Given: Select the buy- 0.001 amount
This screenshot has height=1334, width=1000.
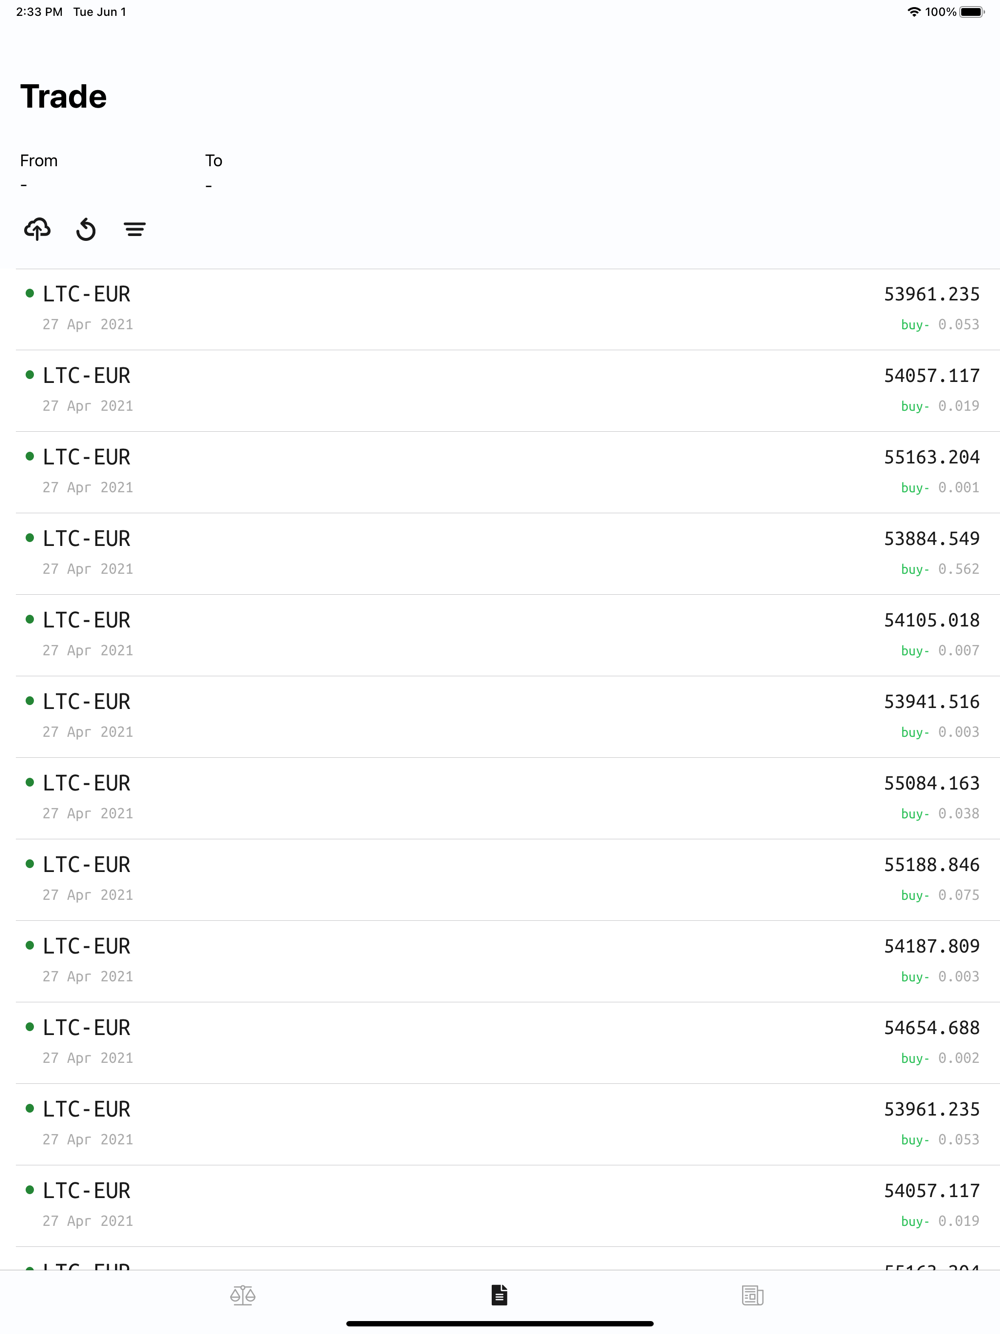Looking at the screenshot, I should (x=940, y=488).
